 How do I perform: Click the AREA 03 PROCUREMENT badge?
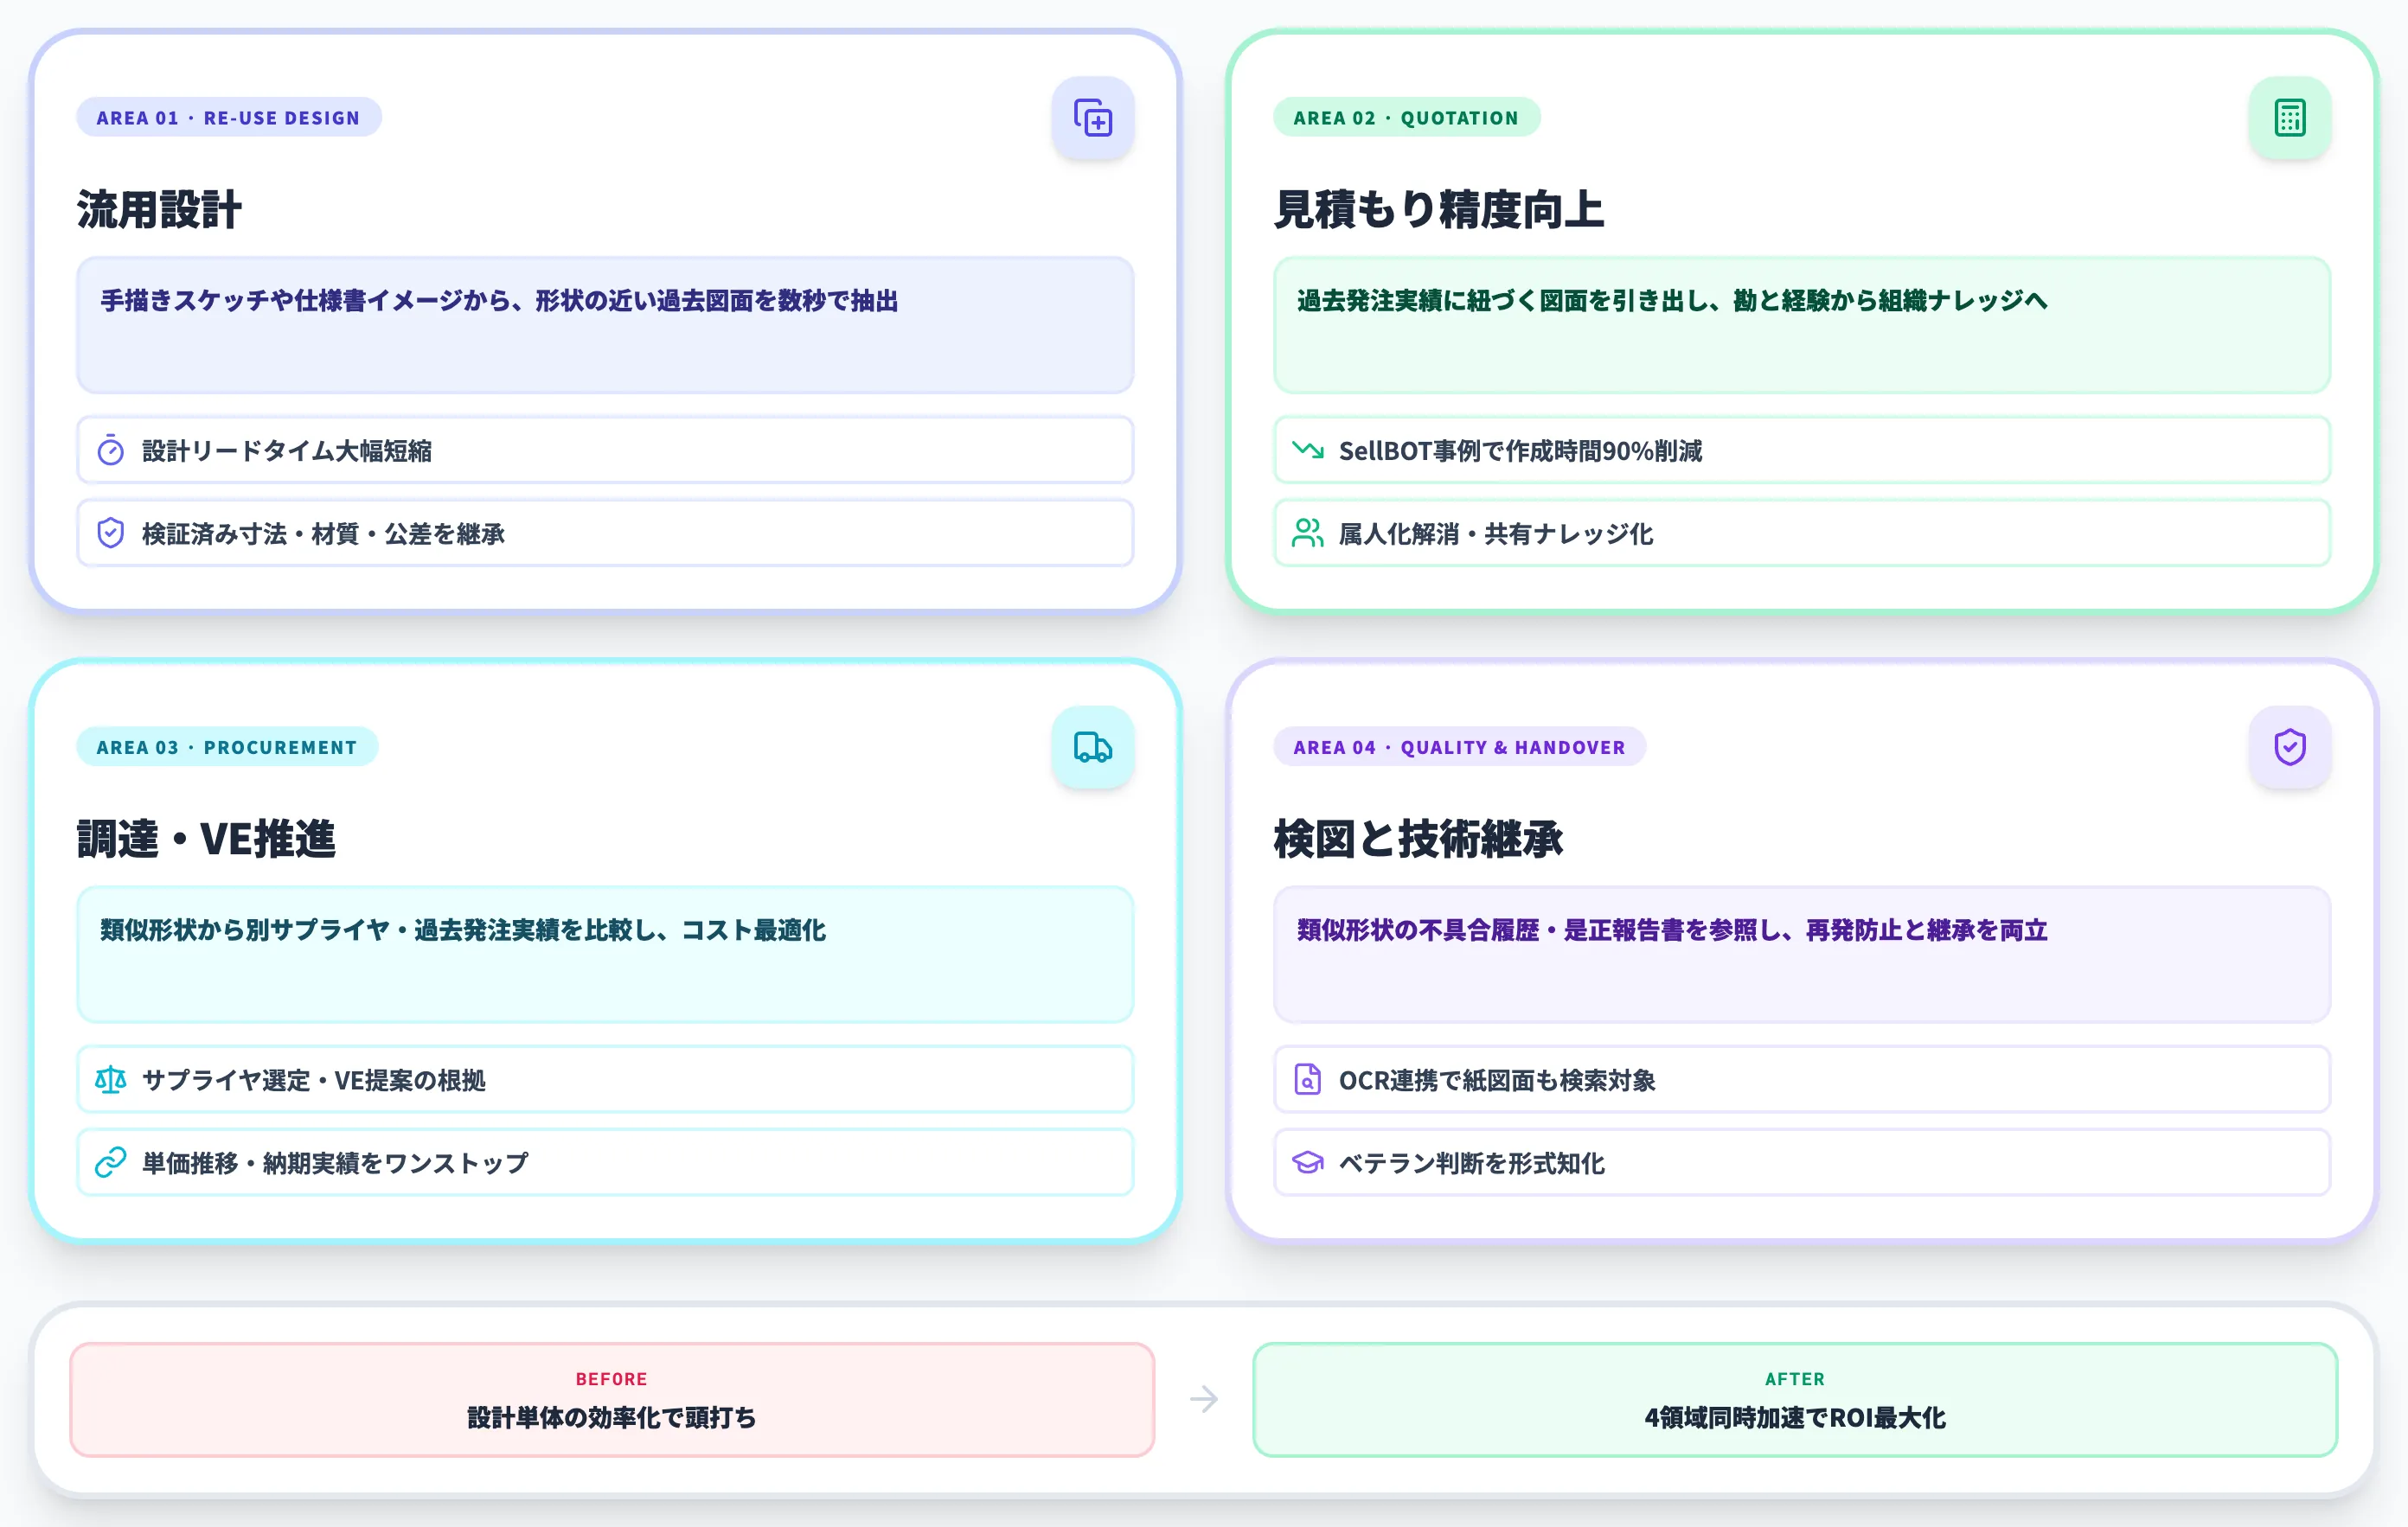(227, 747)
